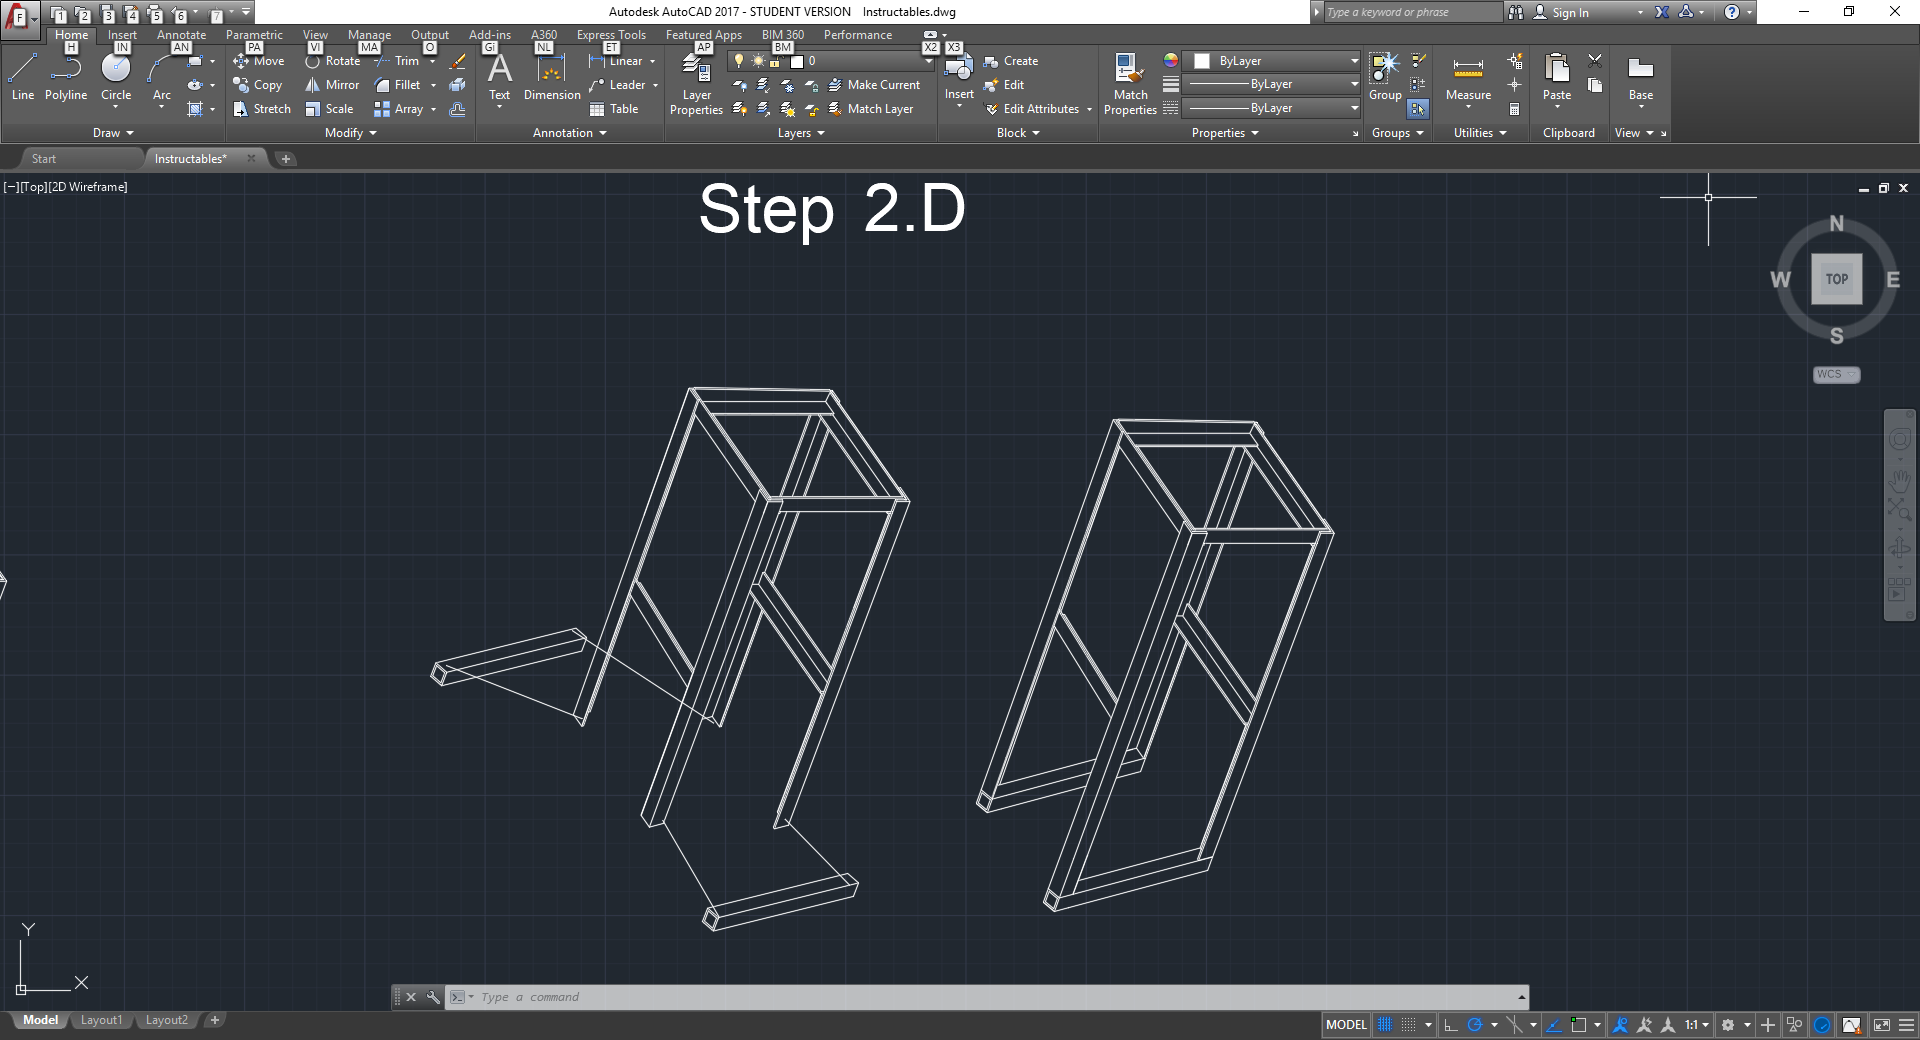This screenshot has height=1040, width=1920.
Task: Open the WCS coordinate system dropdown
Action: pos(1837,374)
